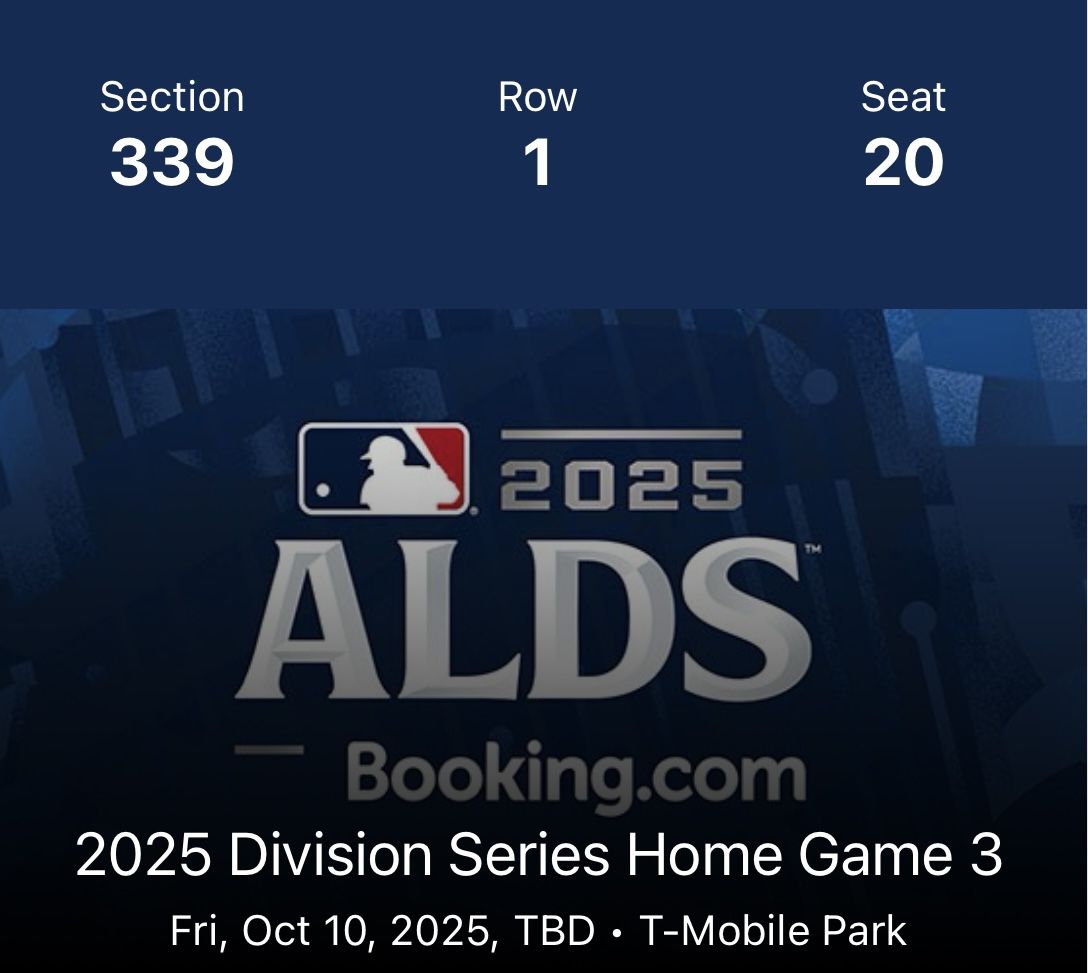Open the T-Mobile Park venue text
The width and height of the screenshot is (1088, 973).
[x=772, y=931]
